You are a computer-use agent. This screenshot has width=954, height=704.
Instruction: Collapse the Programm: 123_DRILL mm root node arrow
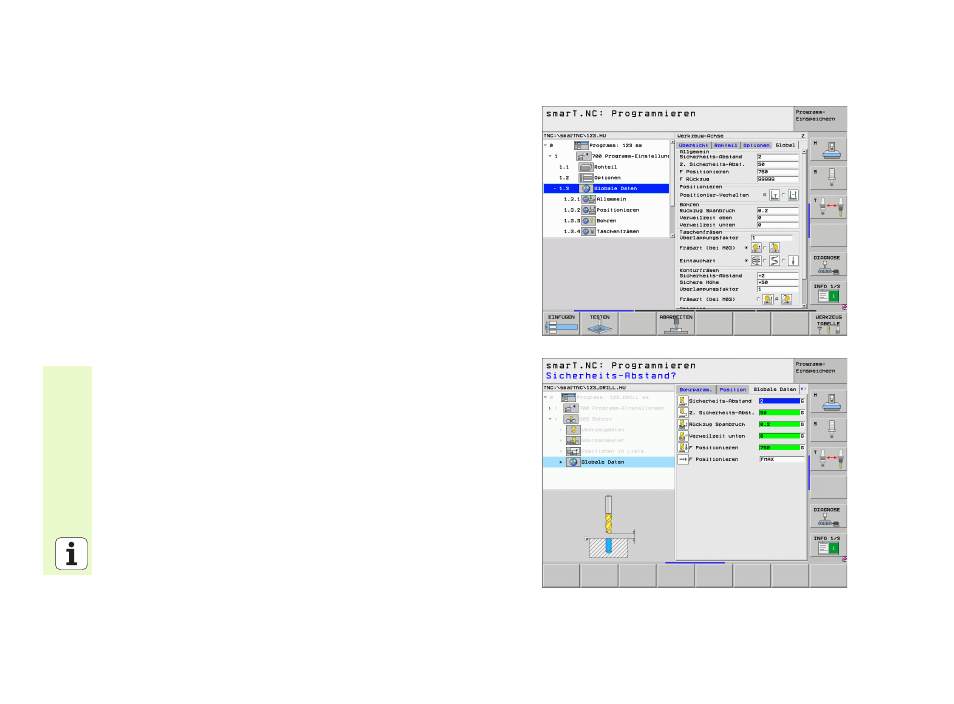pyautogui.click(x=546, y=397)
